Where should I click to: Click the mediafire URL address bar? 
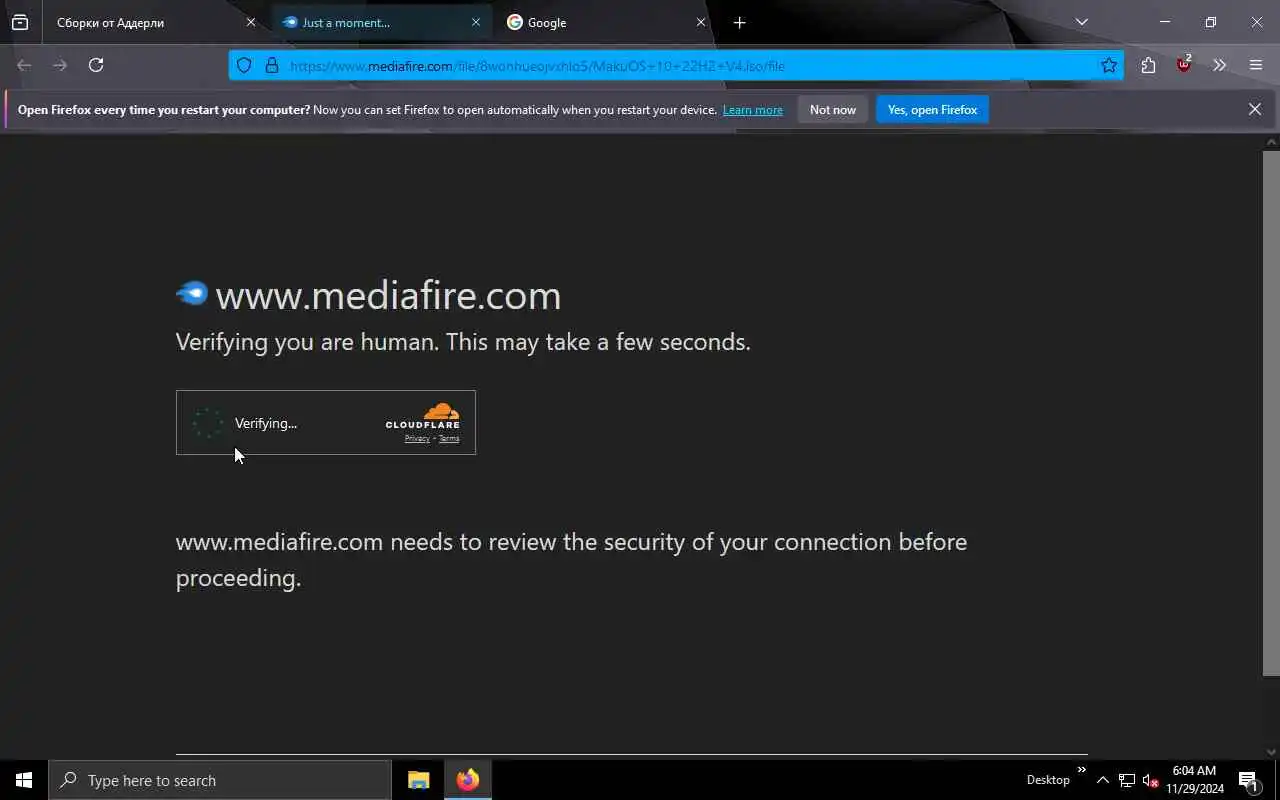(675, 66)
